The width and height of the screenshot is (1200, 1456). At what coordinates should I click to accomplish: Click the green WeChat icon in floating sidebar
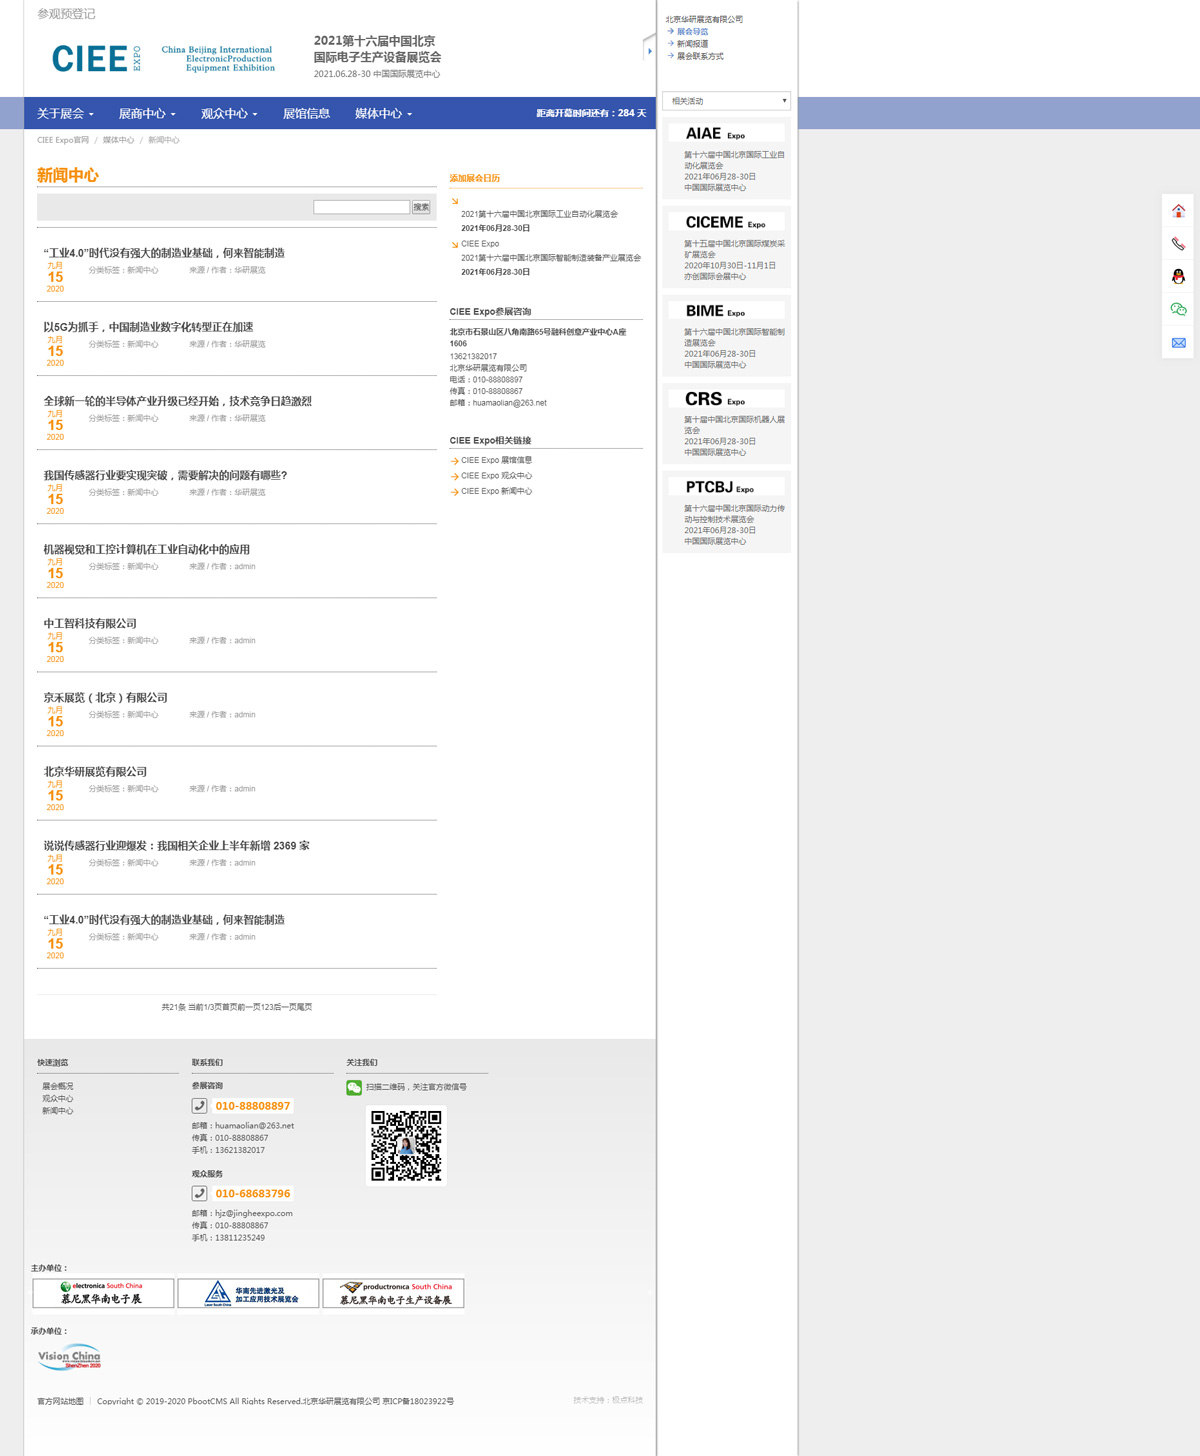(1178, 310)
